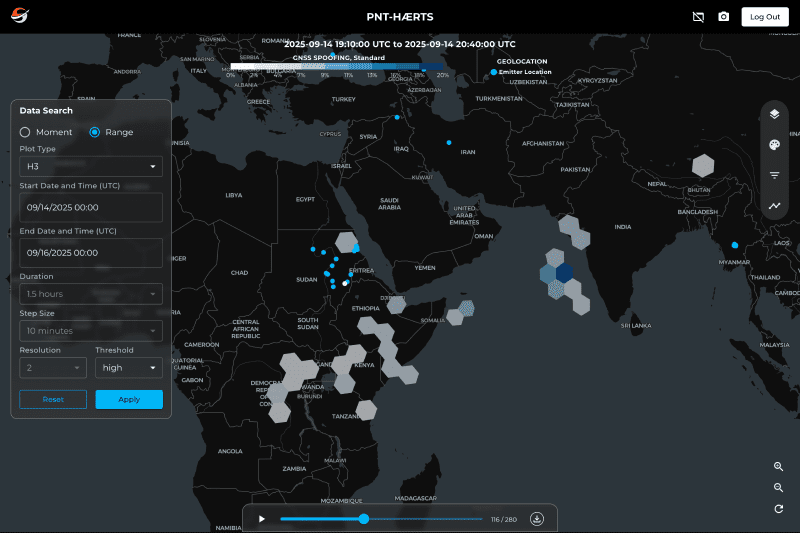Click the emitter dot in Iran
The image size is (800, 533).
pos(449,143)
